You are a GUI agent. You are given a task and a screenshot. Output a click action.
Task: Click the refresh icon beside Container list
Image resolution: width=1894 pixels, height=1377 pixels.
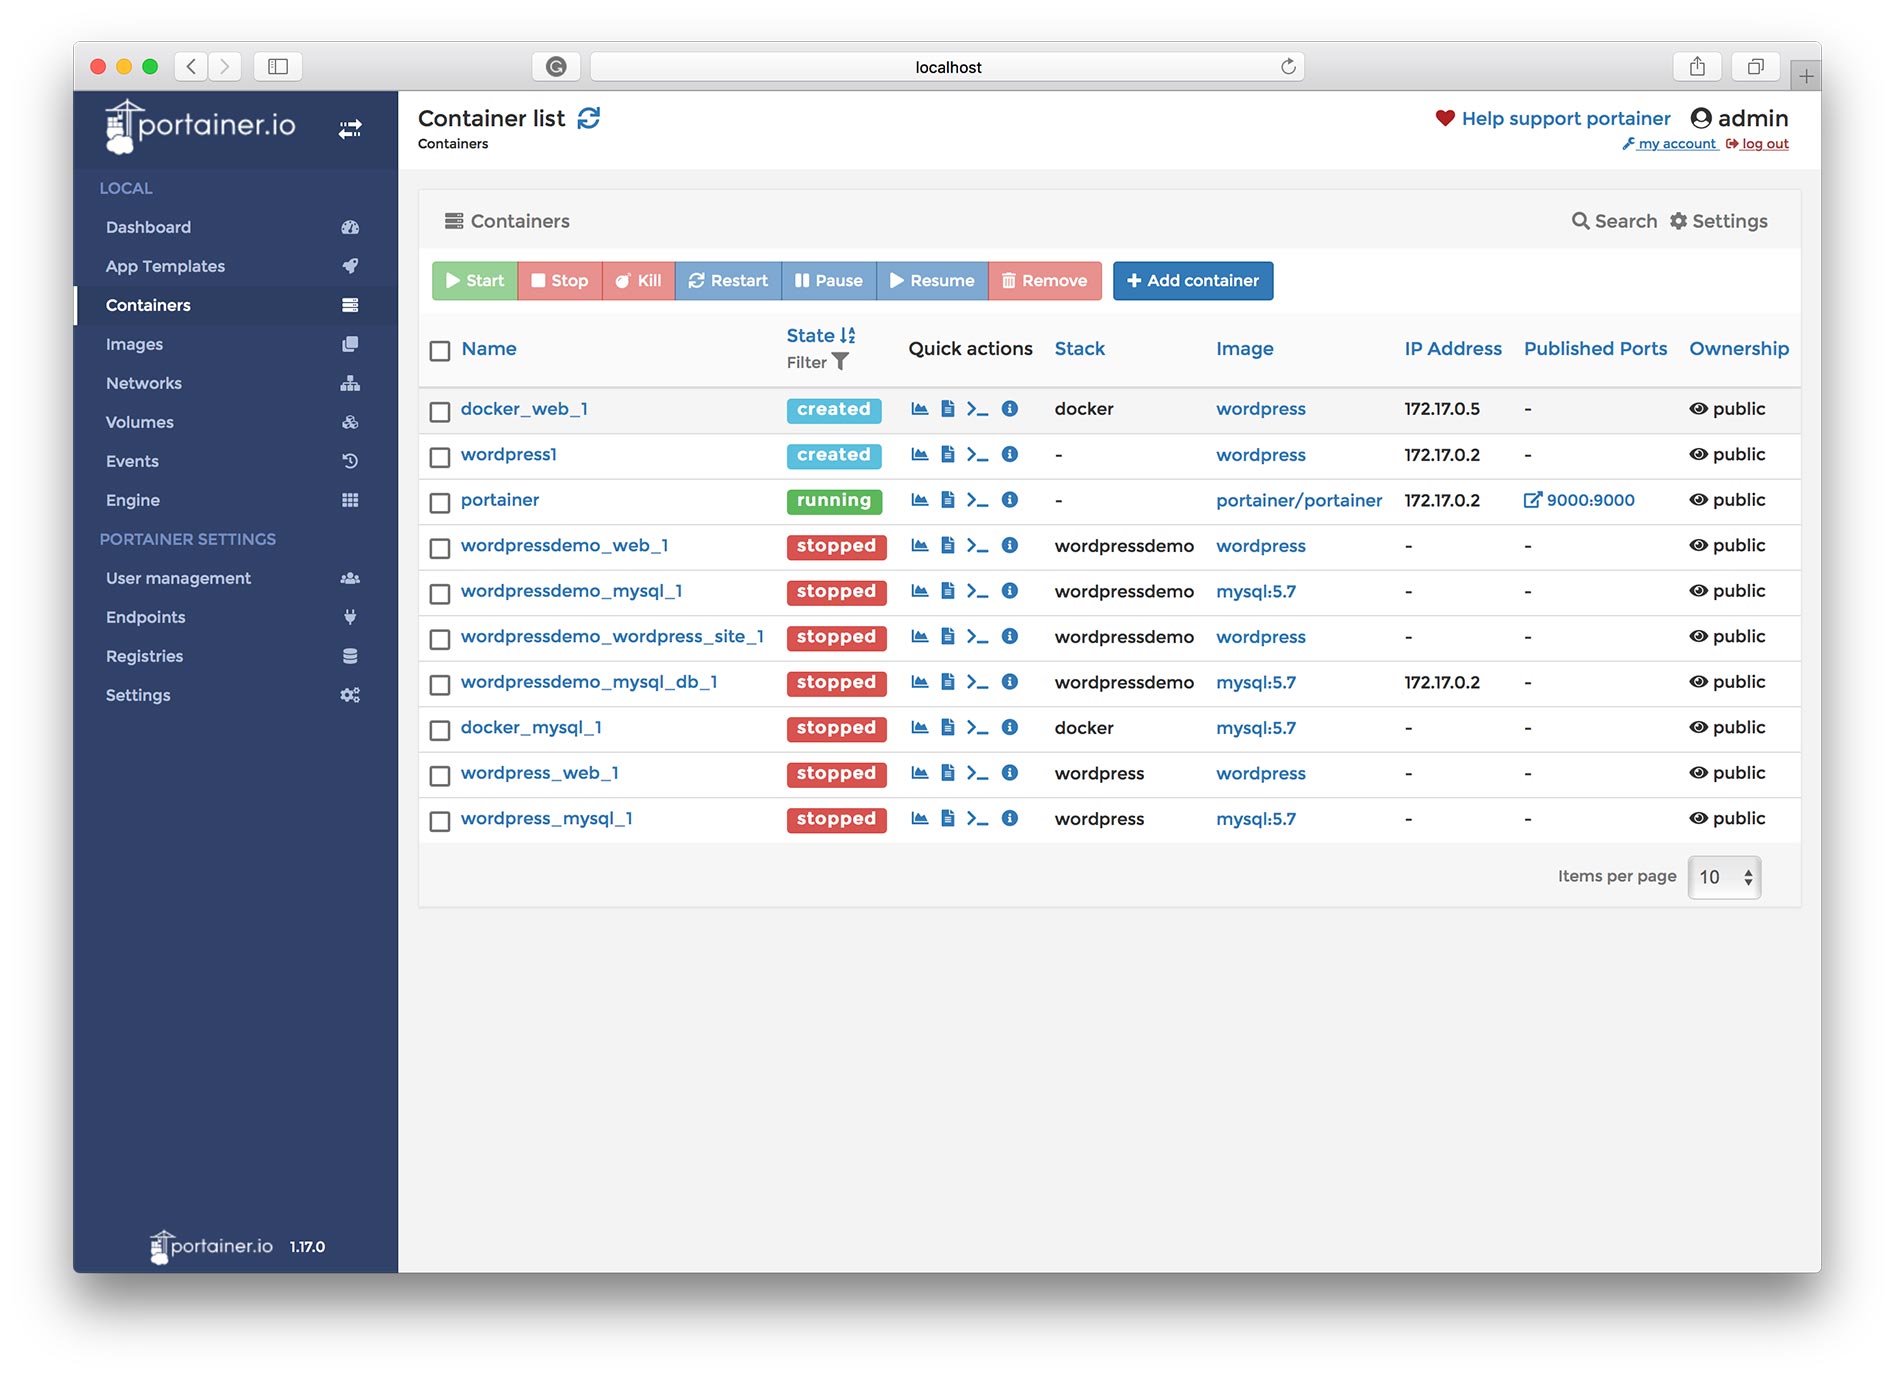tap(589, 118)
